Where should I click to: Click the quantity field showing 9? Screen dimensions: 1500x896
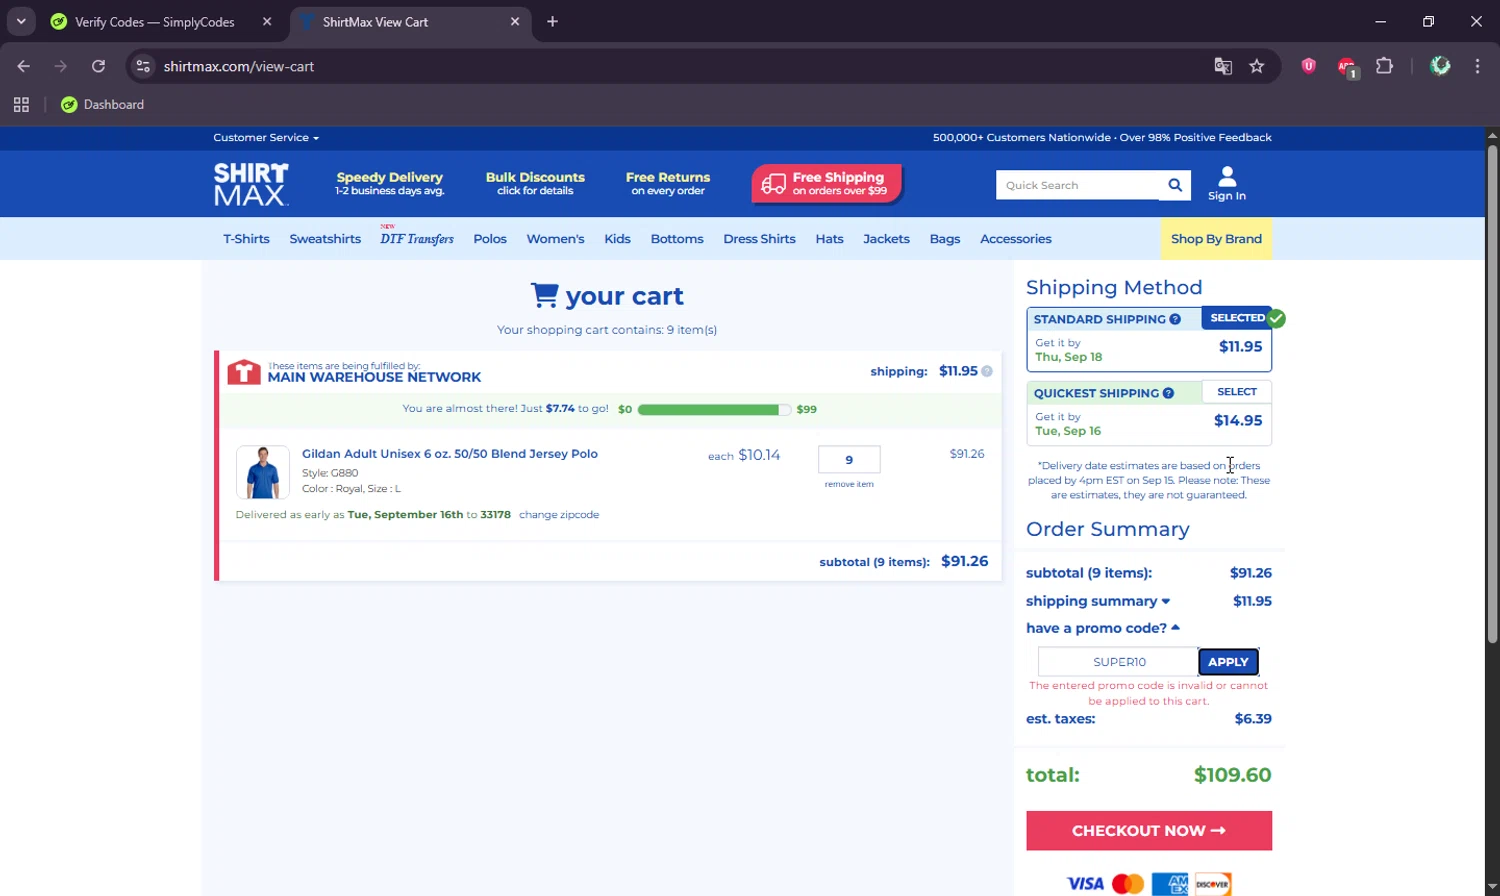click(x=849, y=460)
